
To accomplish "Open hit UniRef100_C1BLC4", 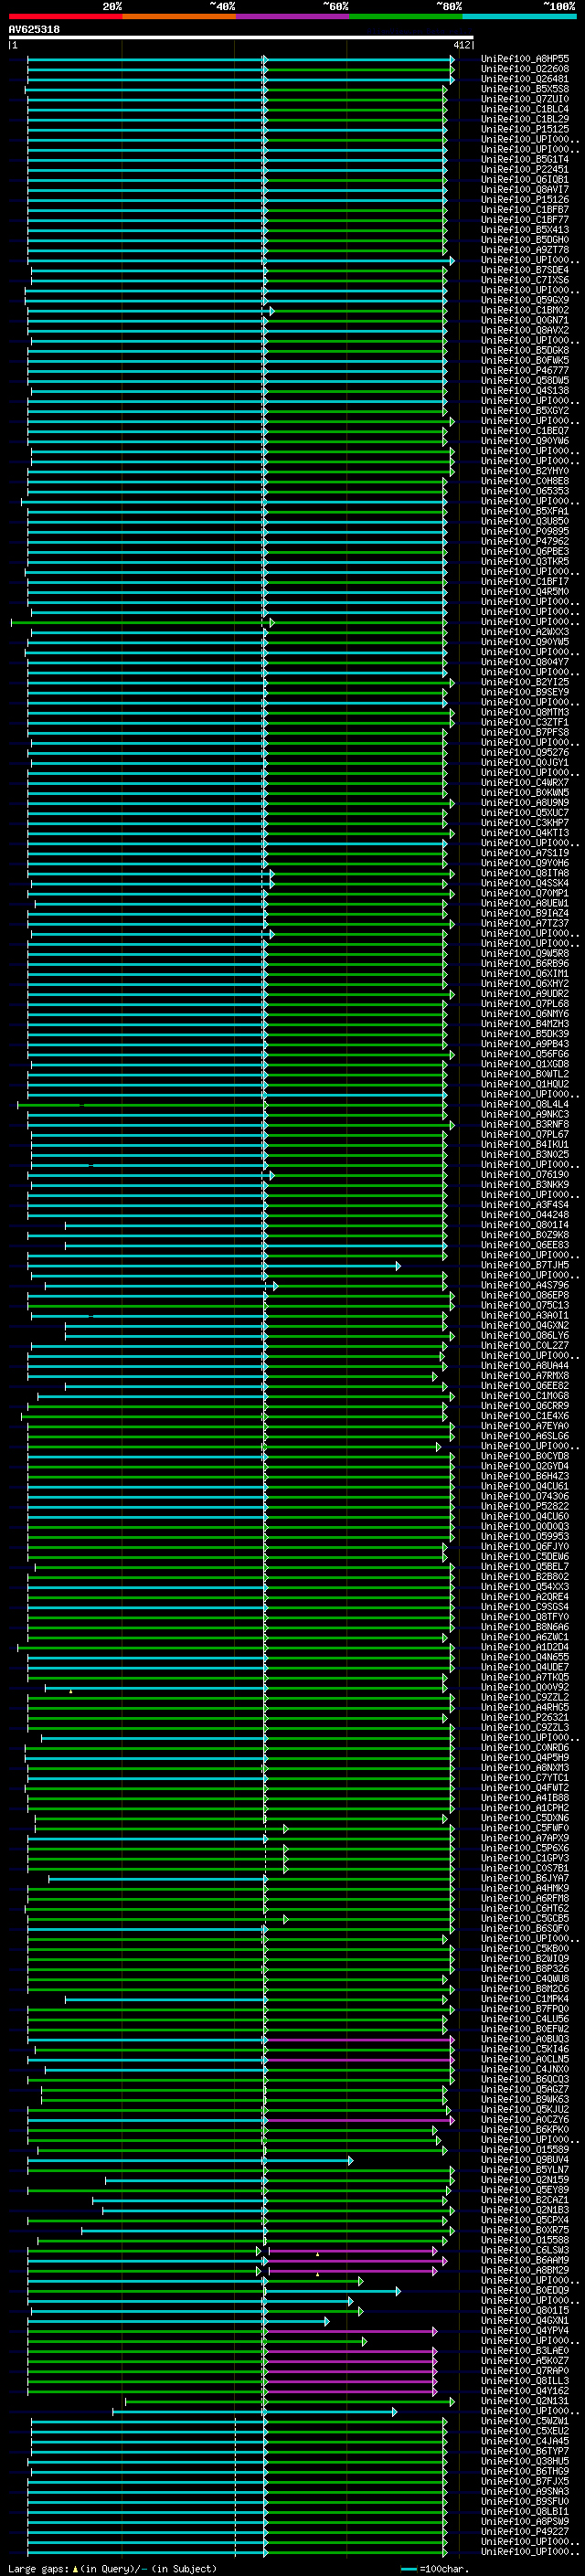I will 525,109.
